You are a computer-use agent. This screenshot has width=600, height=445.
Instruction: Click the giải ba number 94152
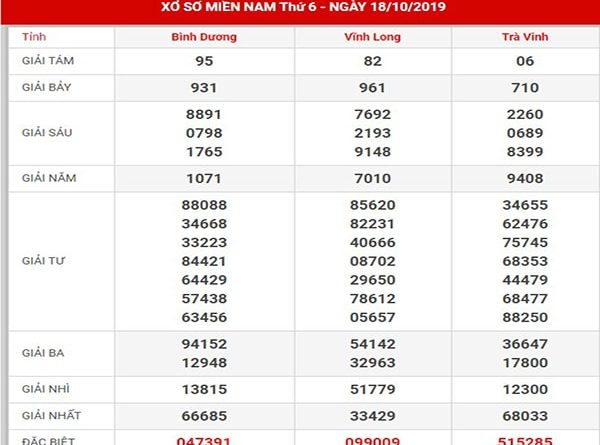coord(204,344)
